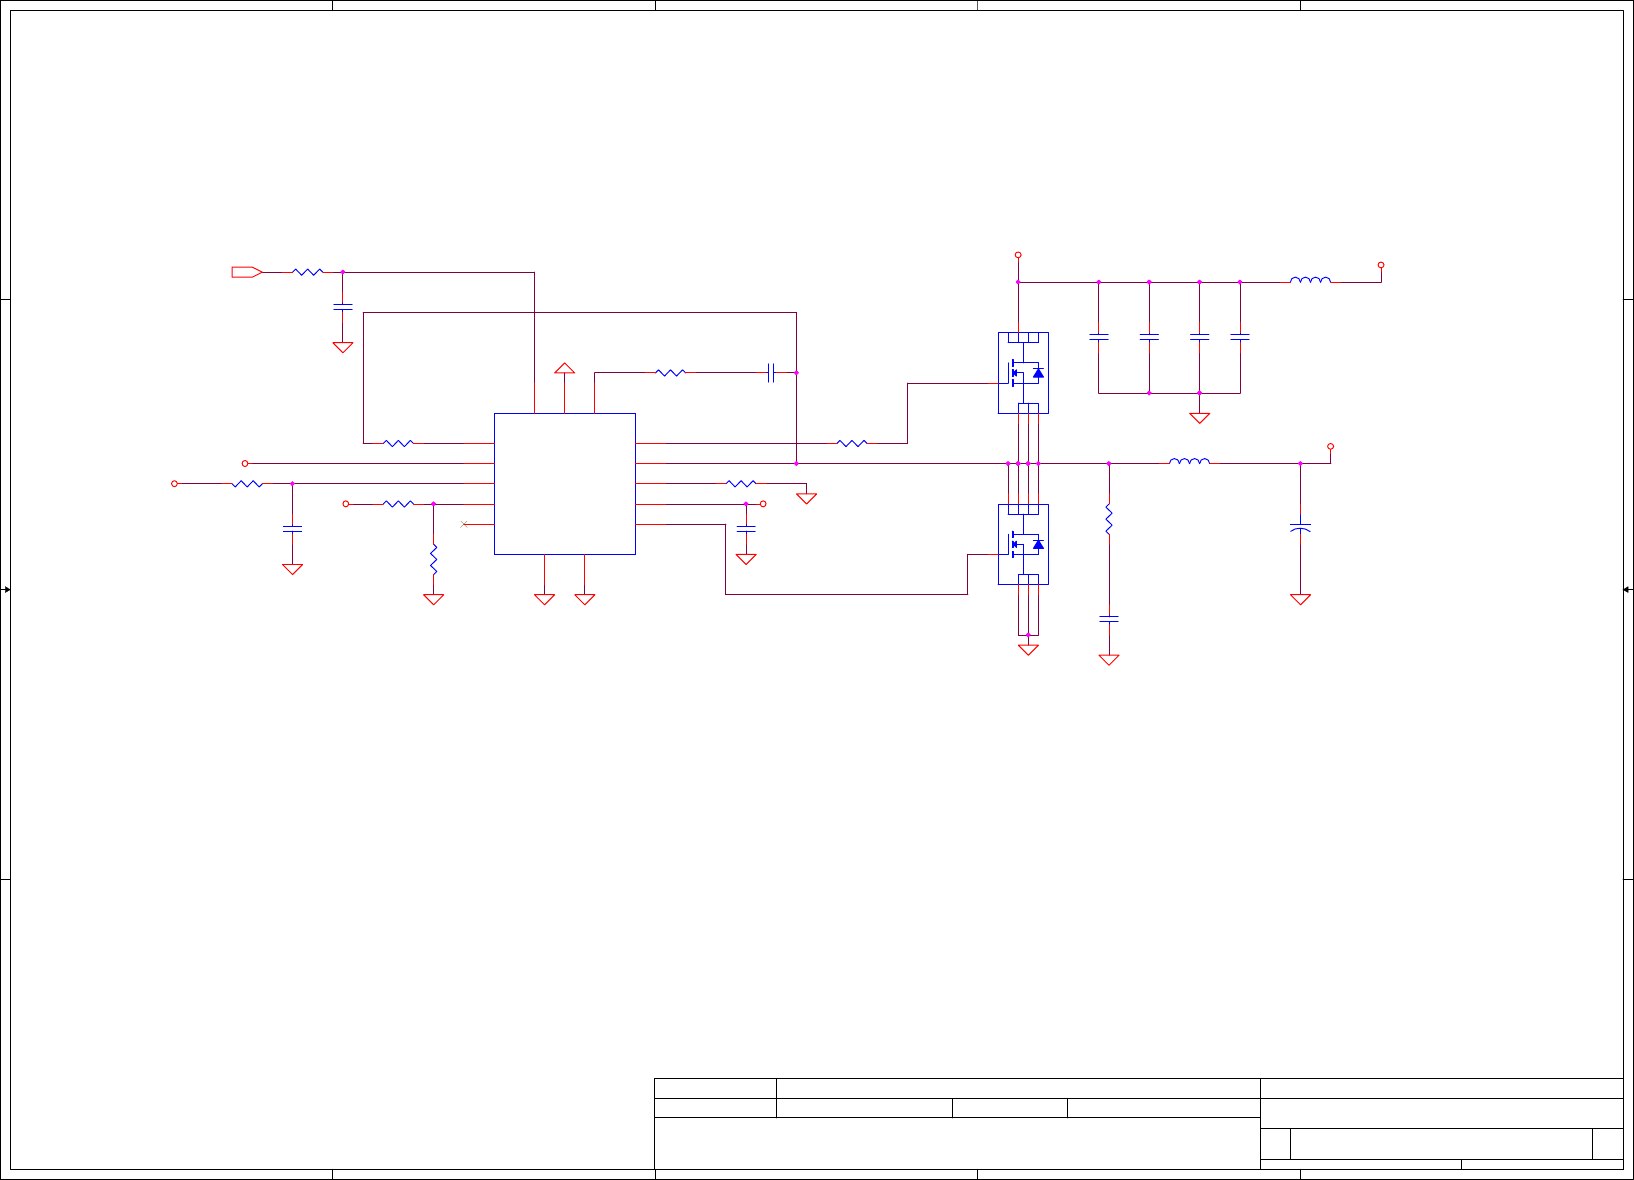Click ground symbol beneath the lower MOSFET
Viewport: 1634px width, 1180px height.
click(x=1028, y=650)
